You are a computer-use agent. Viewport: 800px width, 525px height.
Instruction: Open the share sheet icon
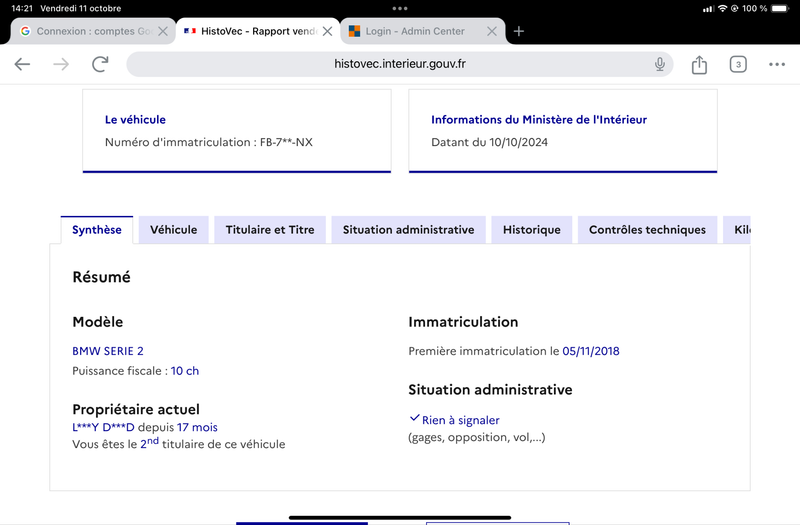[699, 65]
